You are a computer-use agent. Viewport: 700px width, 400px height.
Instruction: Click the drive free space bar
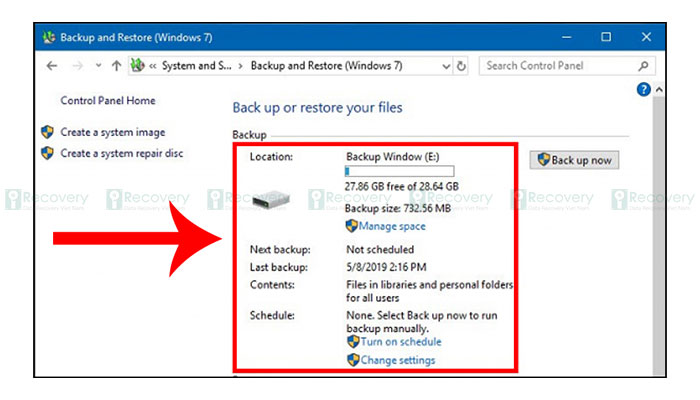400,171
